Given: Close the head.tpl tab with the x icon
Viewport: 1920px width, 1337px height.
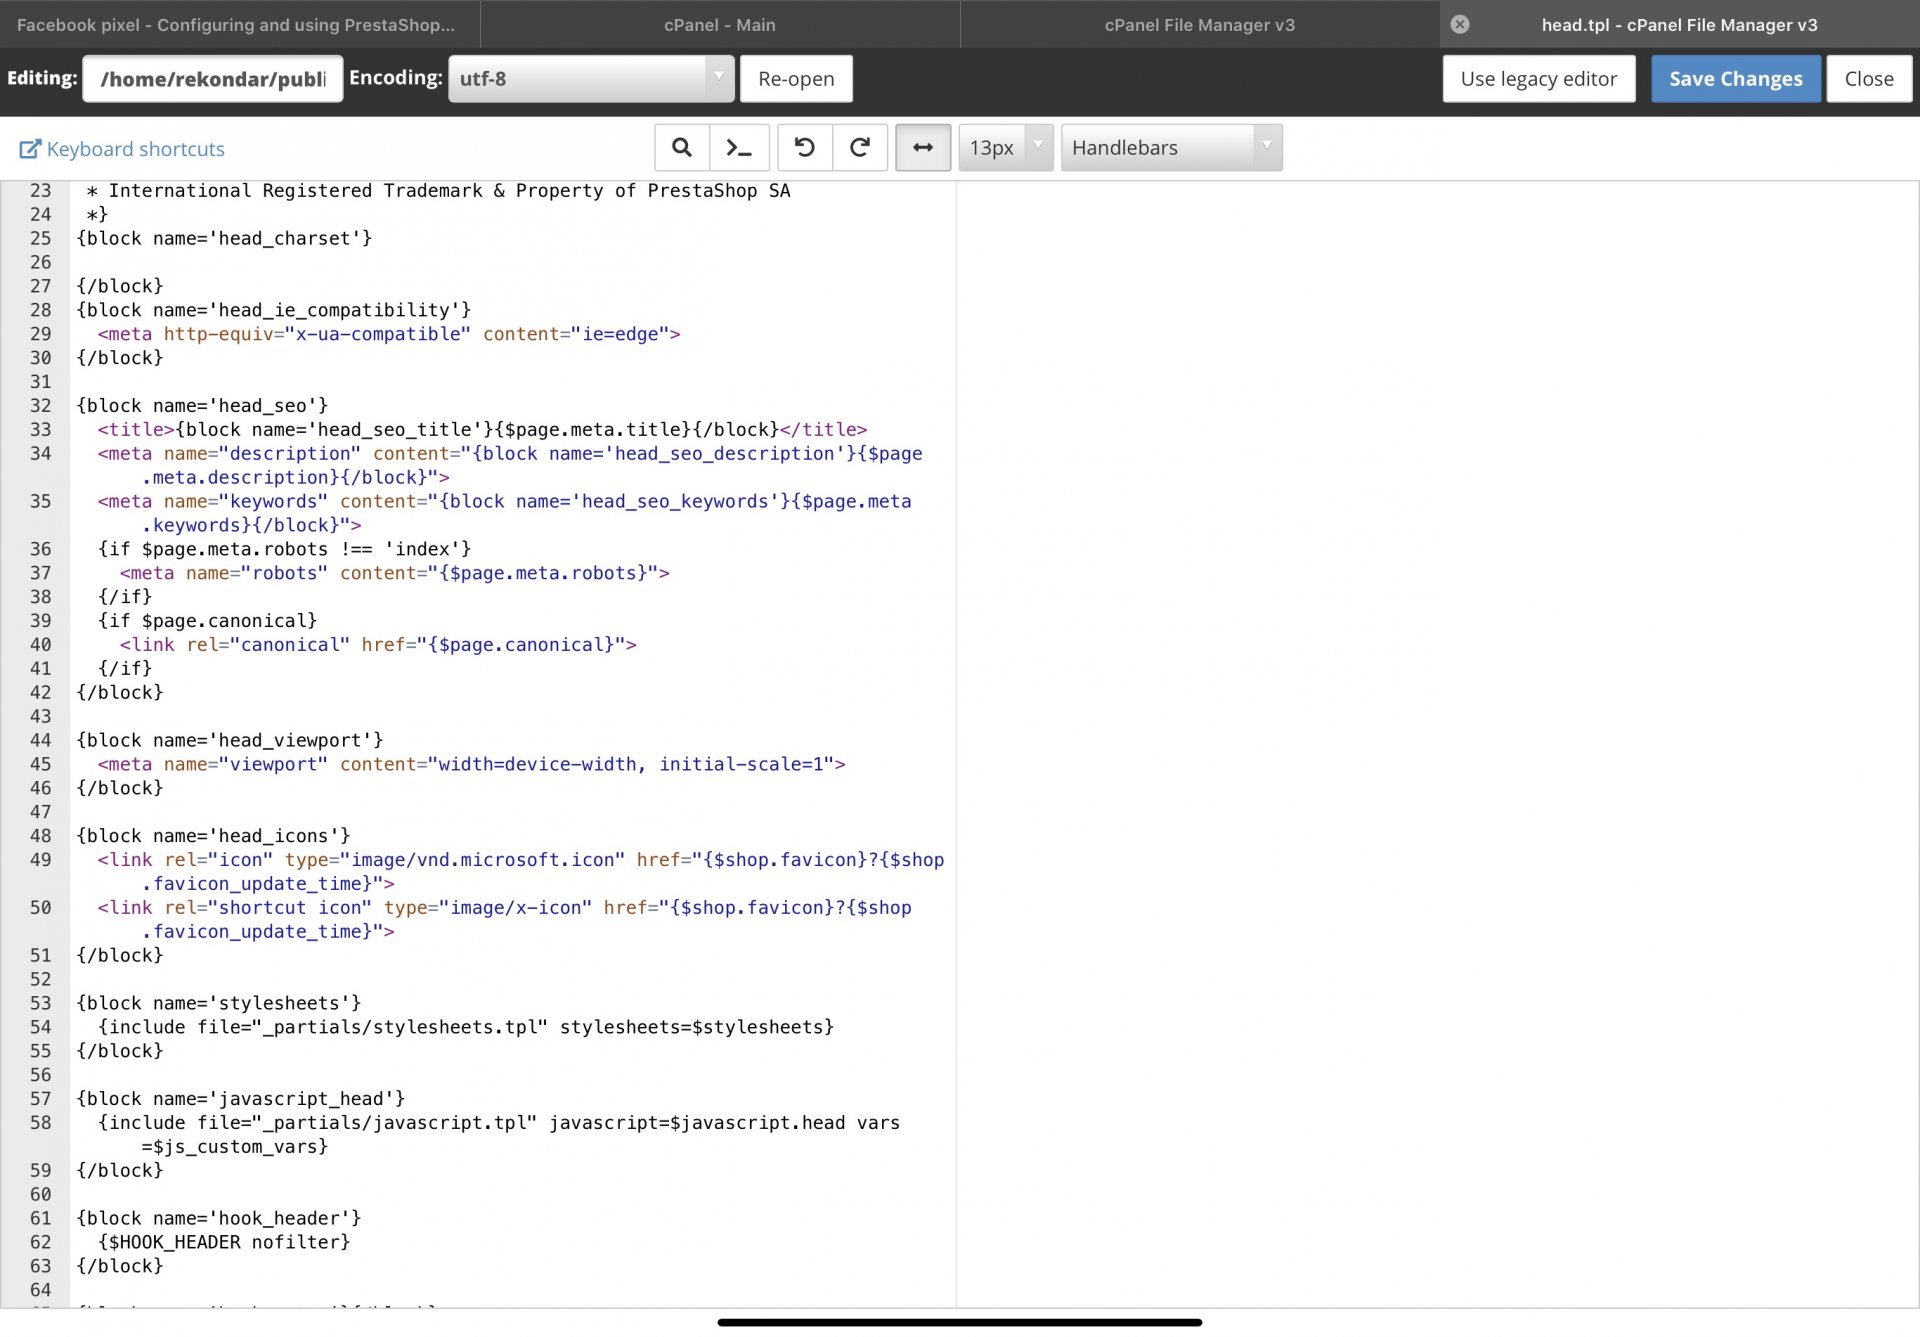Looking at the screenshot, I should 1460,24.
